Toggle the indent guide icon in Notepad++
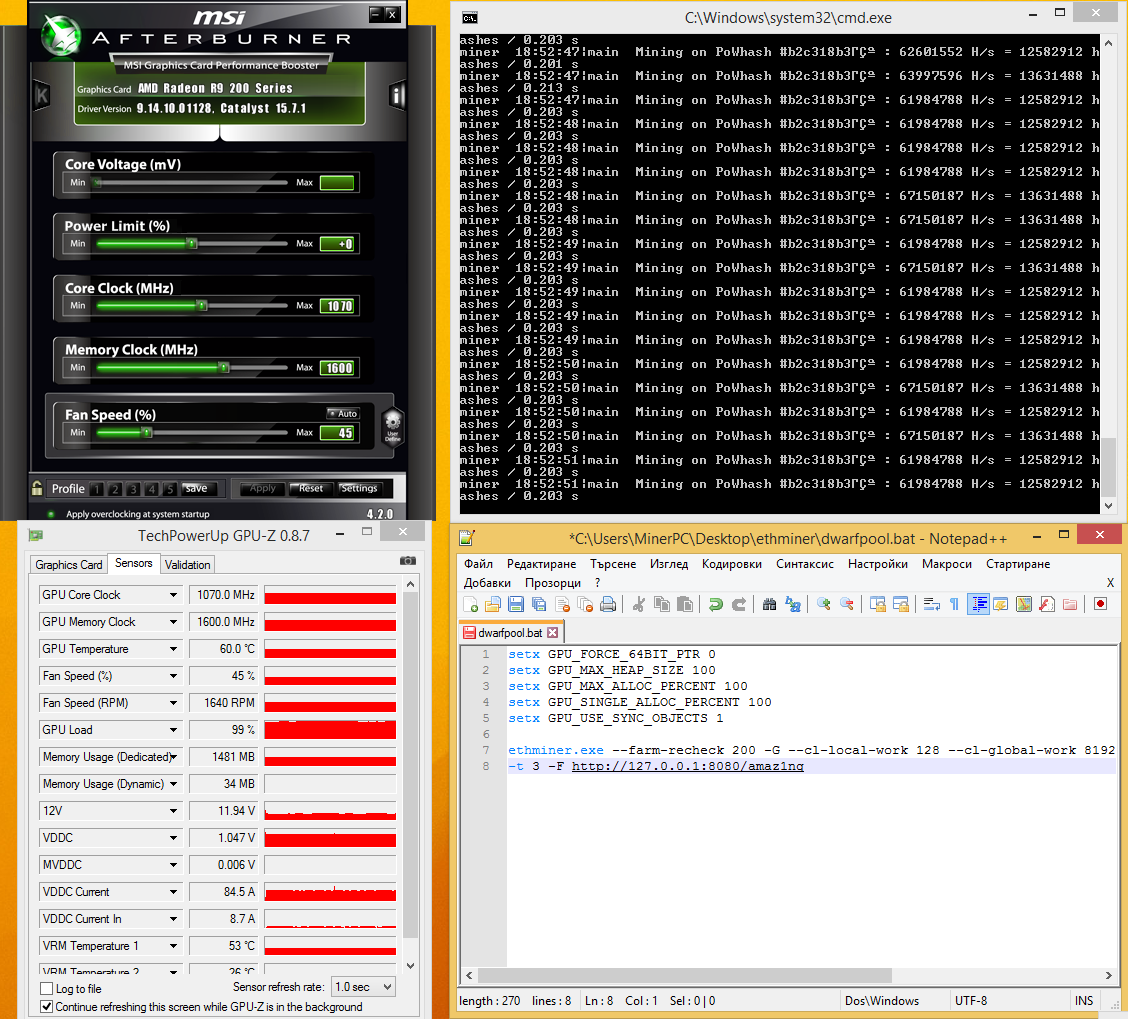 979,604
